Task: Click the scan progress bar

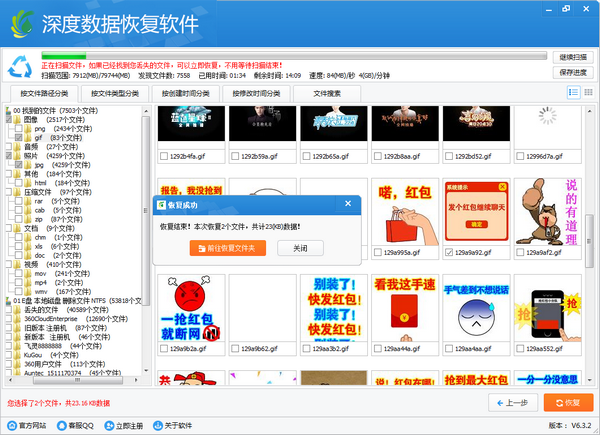Action: [x=294, y=55]
